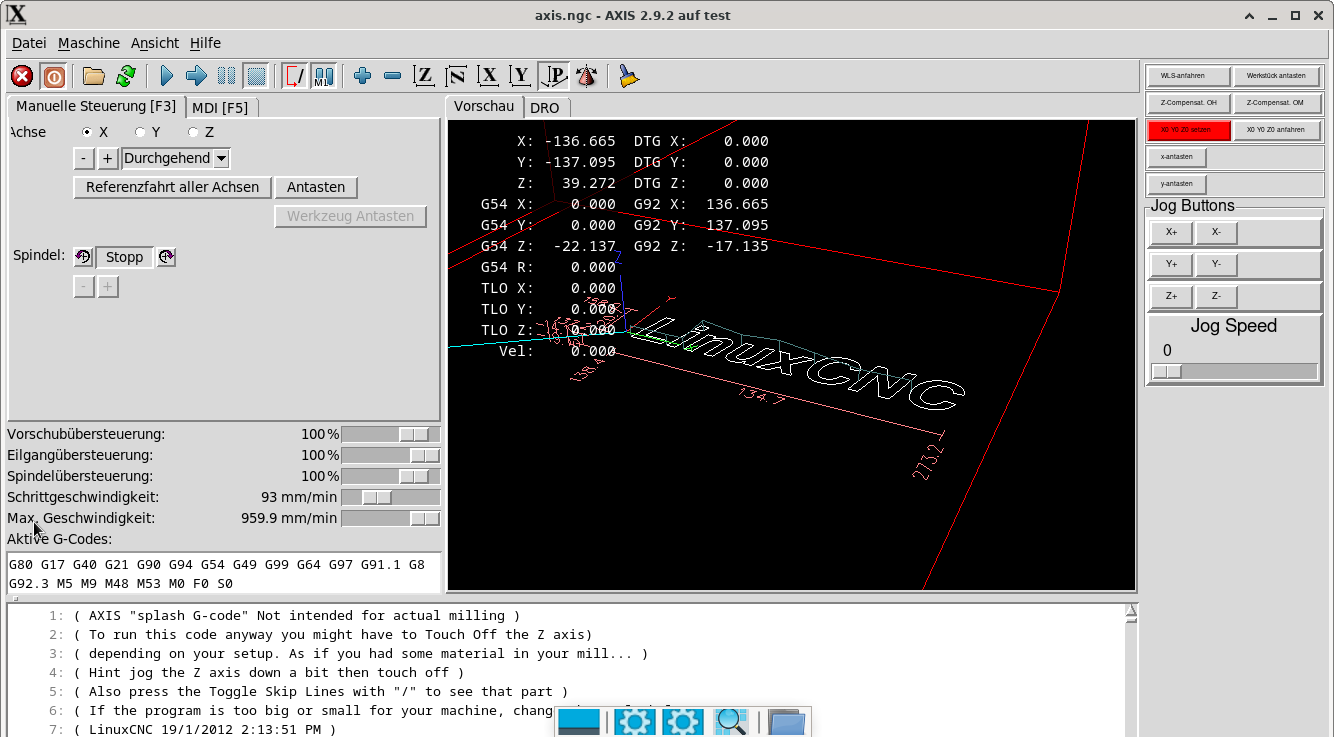Switch to Manuelle Steuerung [F3] tab
This screenshot has width=1334, height=737.
[x=96, y=106]
